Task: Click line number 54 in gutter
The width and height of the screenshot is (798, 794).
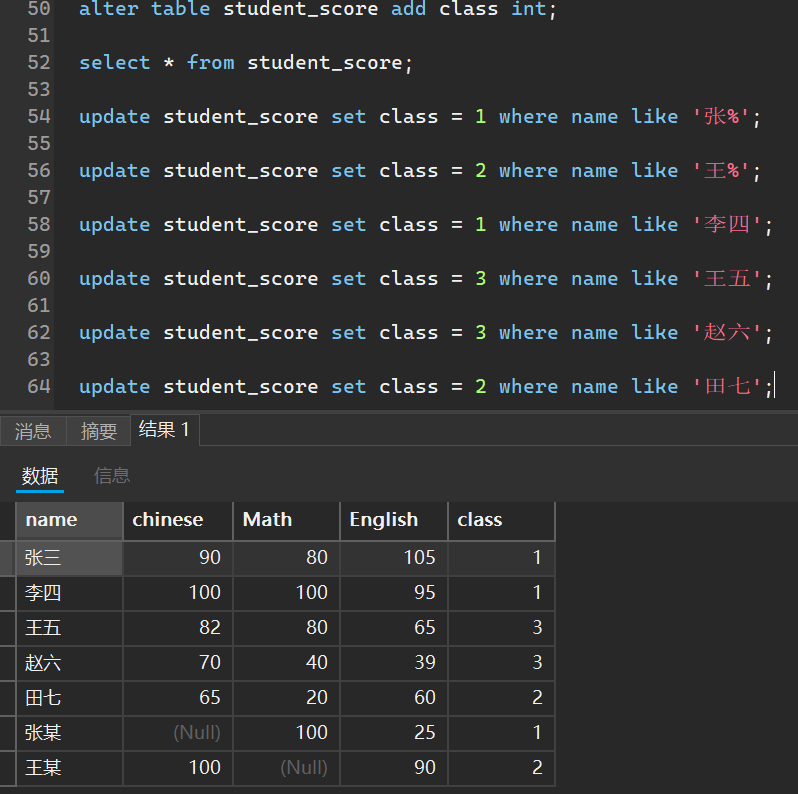Action: 39,117
